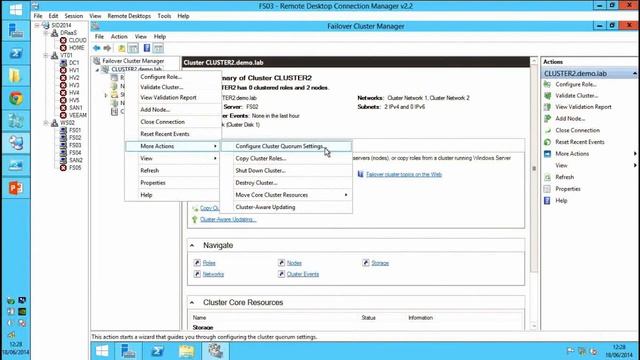Collapse the Cluster Core Resources section
Viewport: 640px width, 360px height.
(192, 302)
